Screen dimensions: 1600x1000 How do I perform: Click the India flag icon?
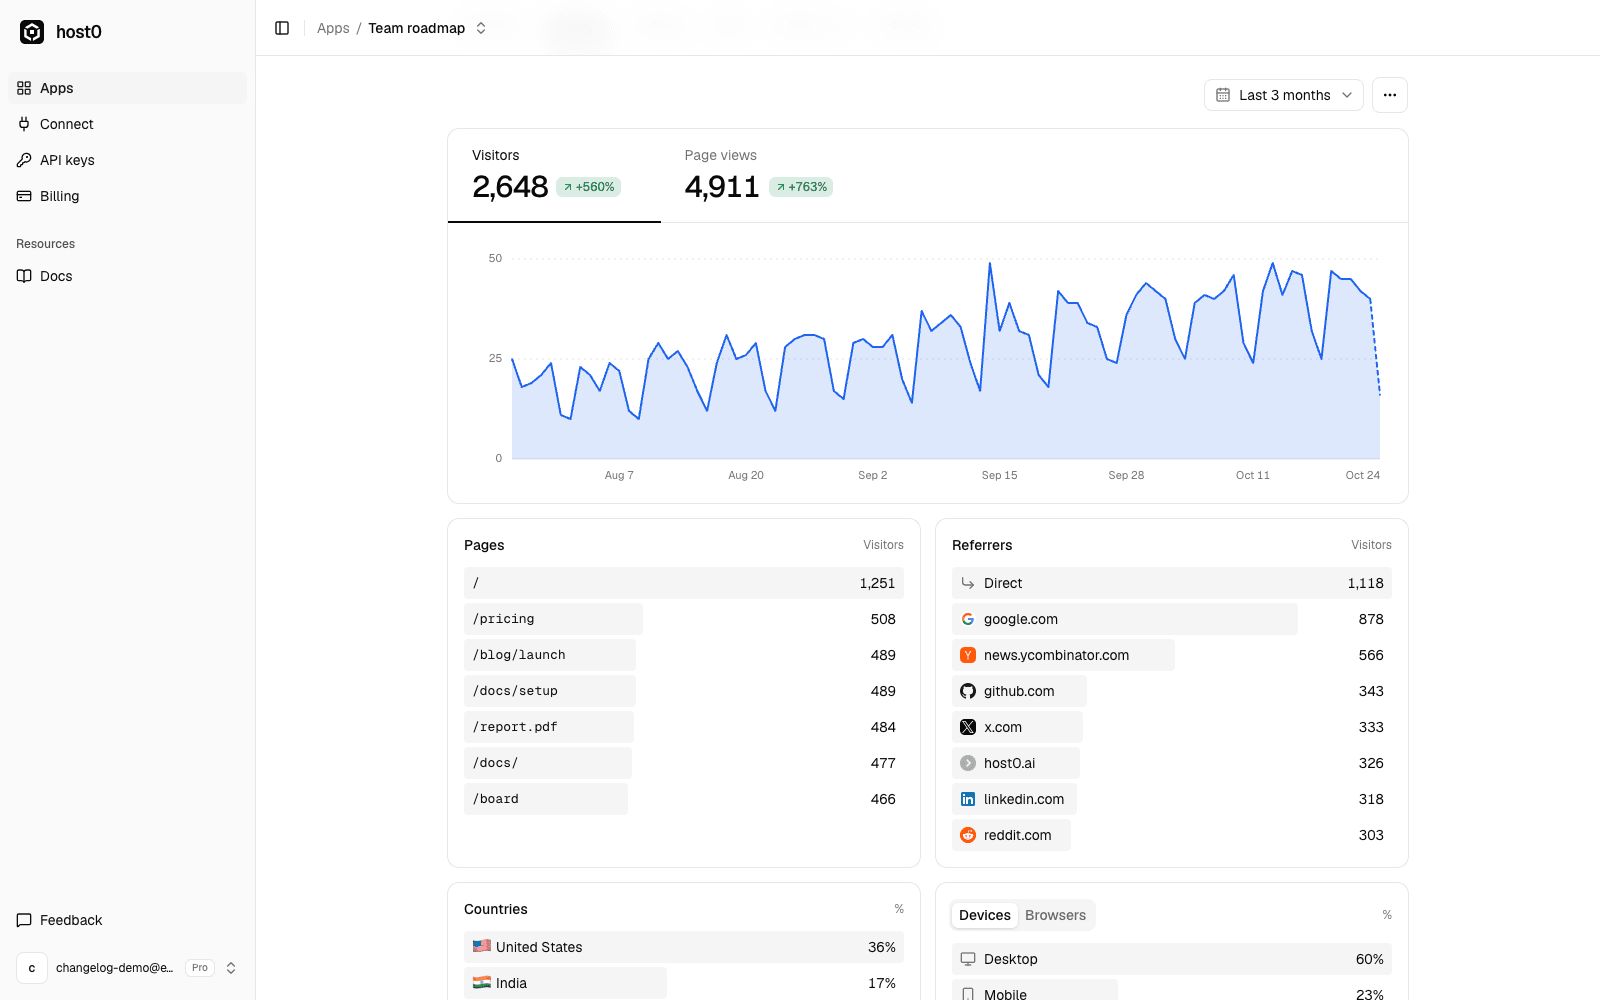click(x=482, y=982)
